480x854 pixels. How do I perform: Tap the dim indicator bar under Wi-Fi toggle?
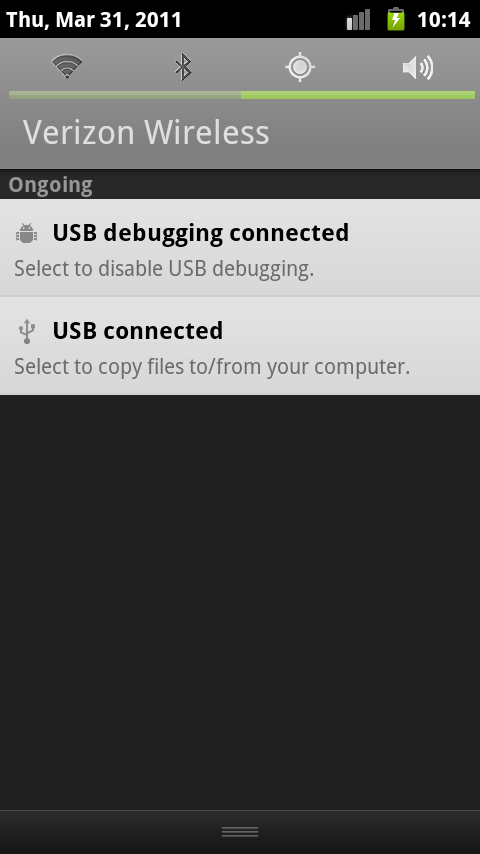click(67, 95)
